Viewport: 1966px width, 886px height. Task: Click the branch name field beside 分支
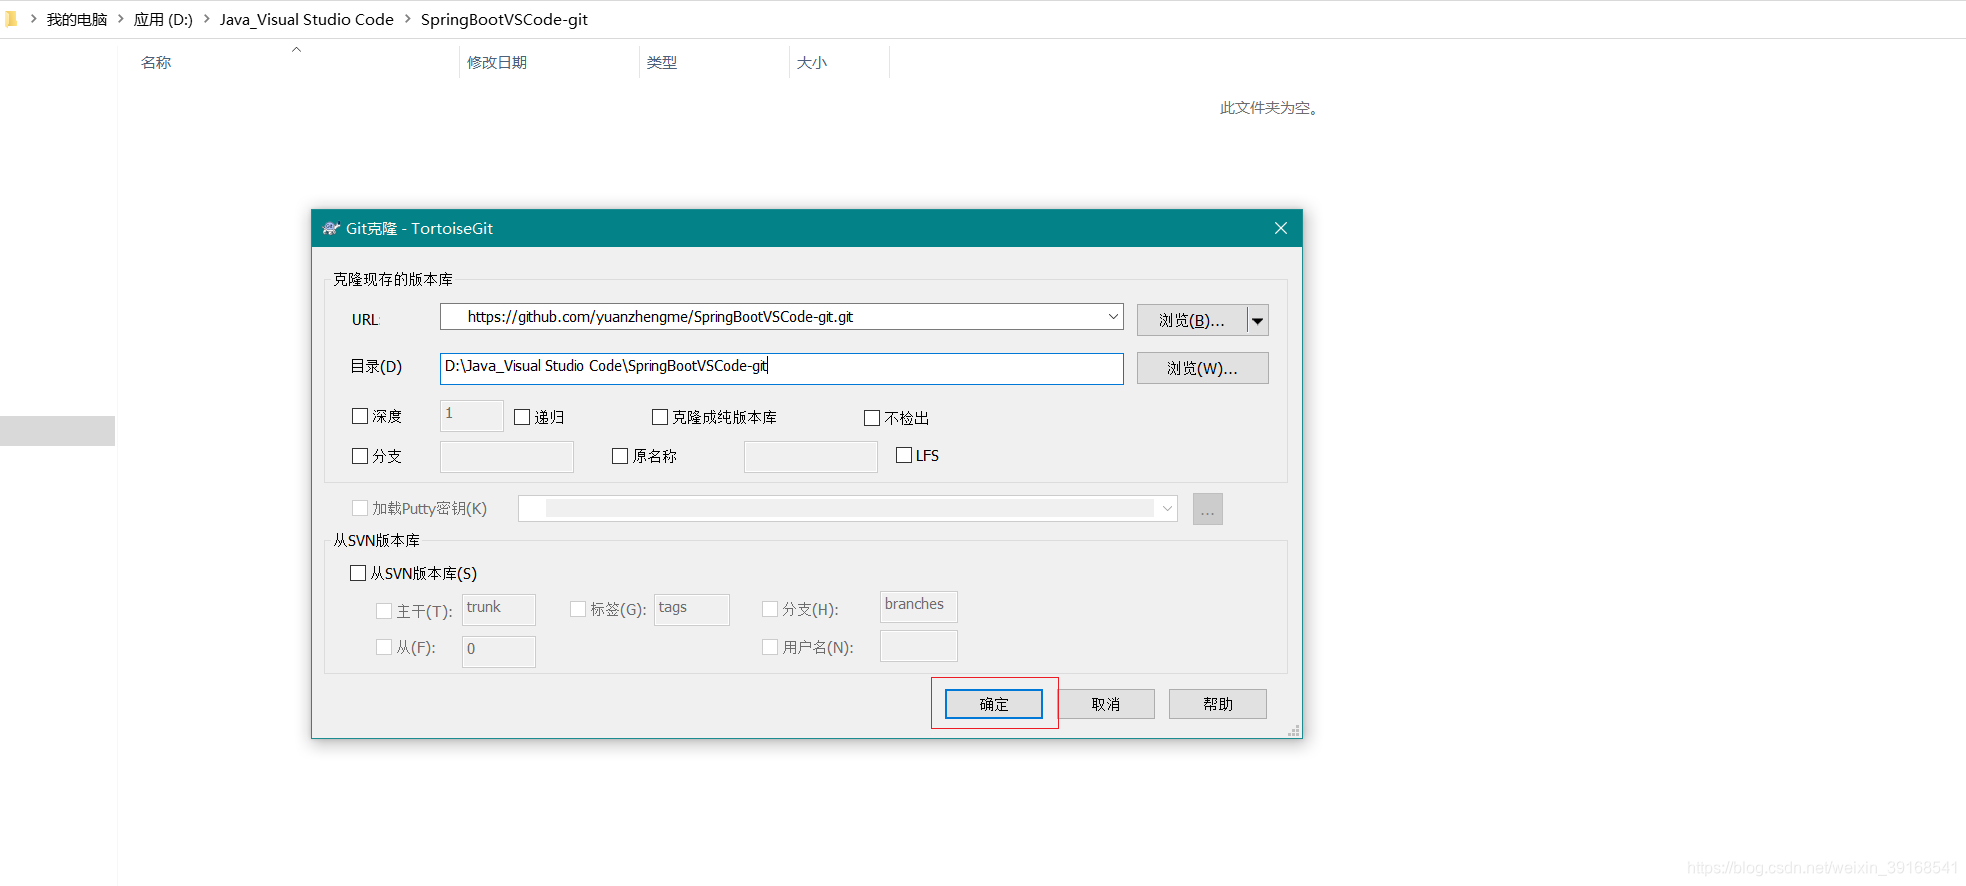click(507, 456)
